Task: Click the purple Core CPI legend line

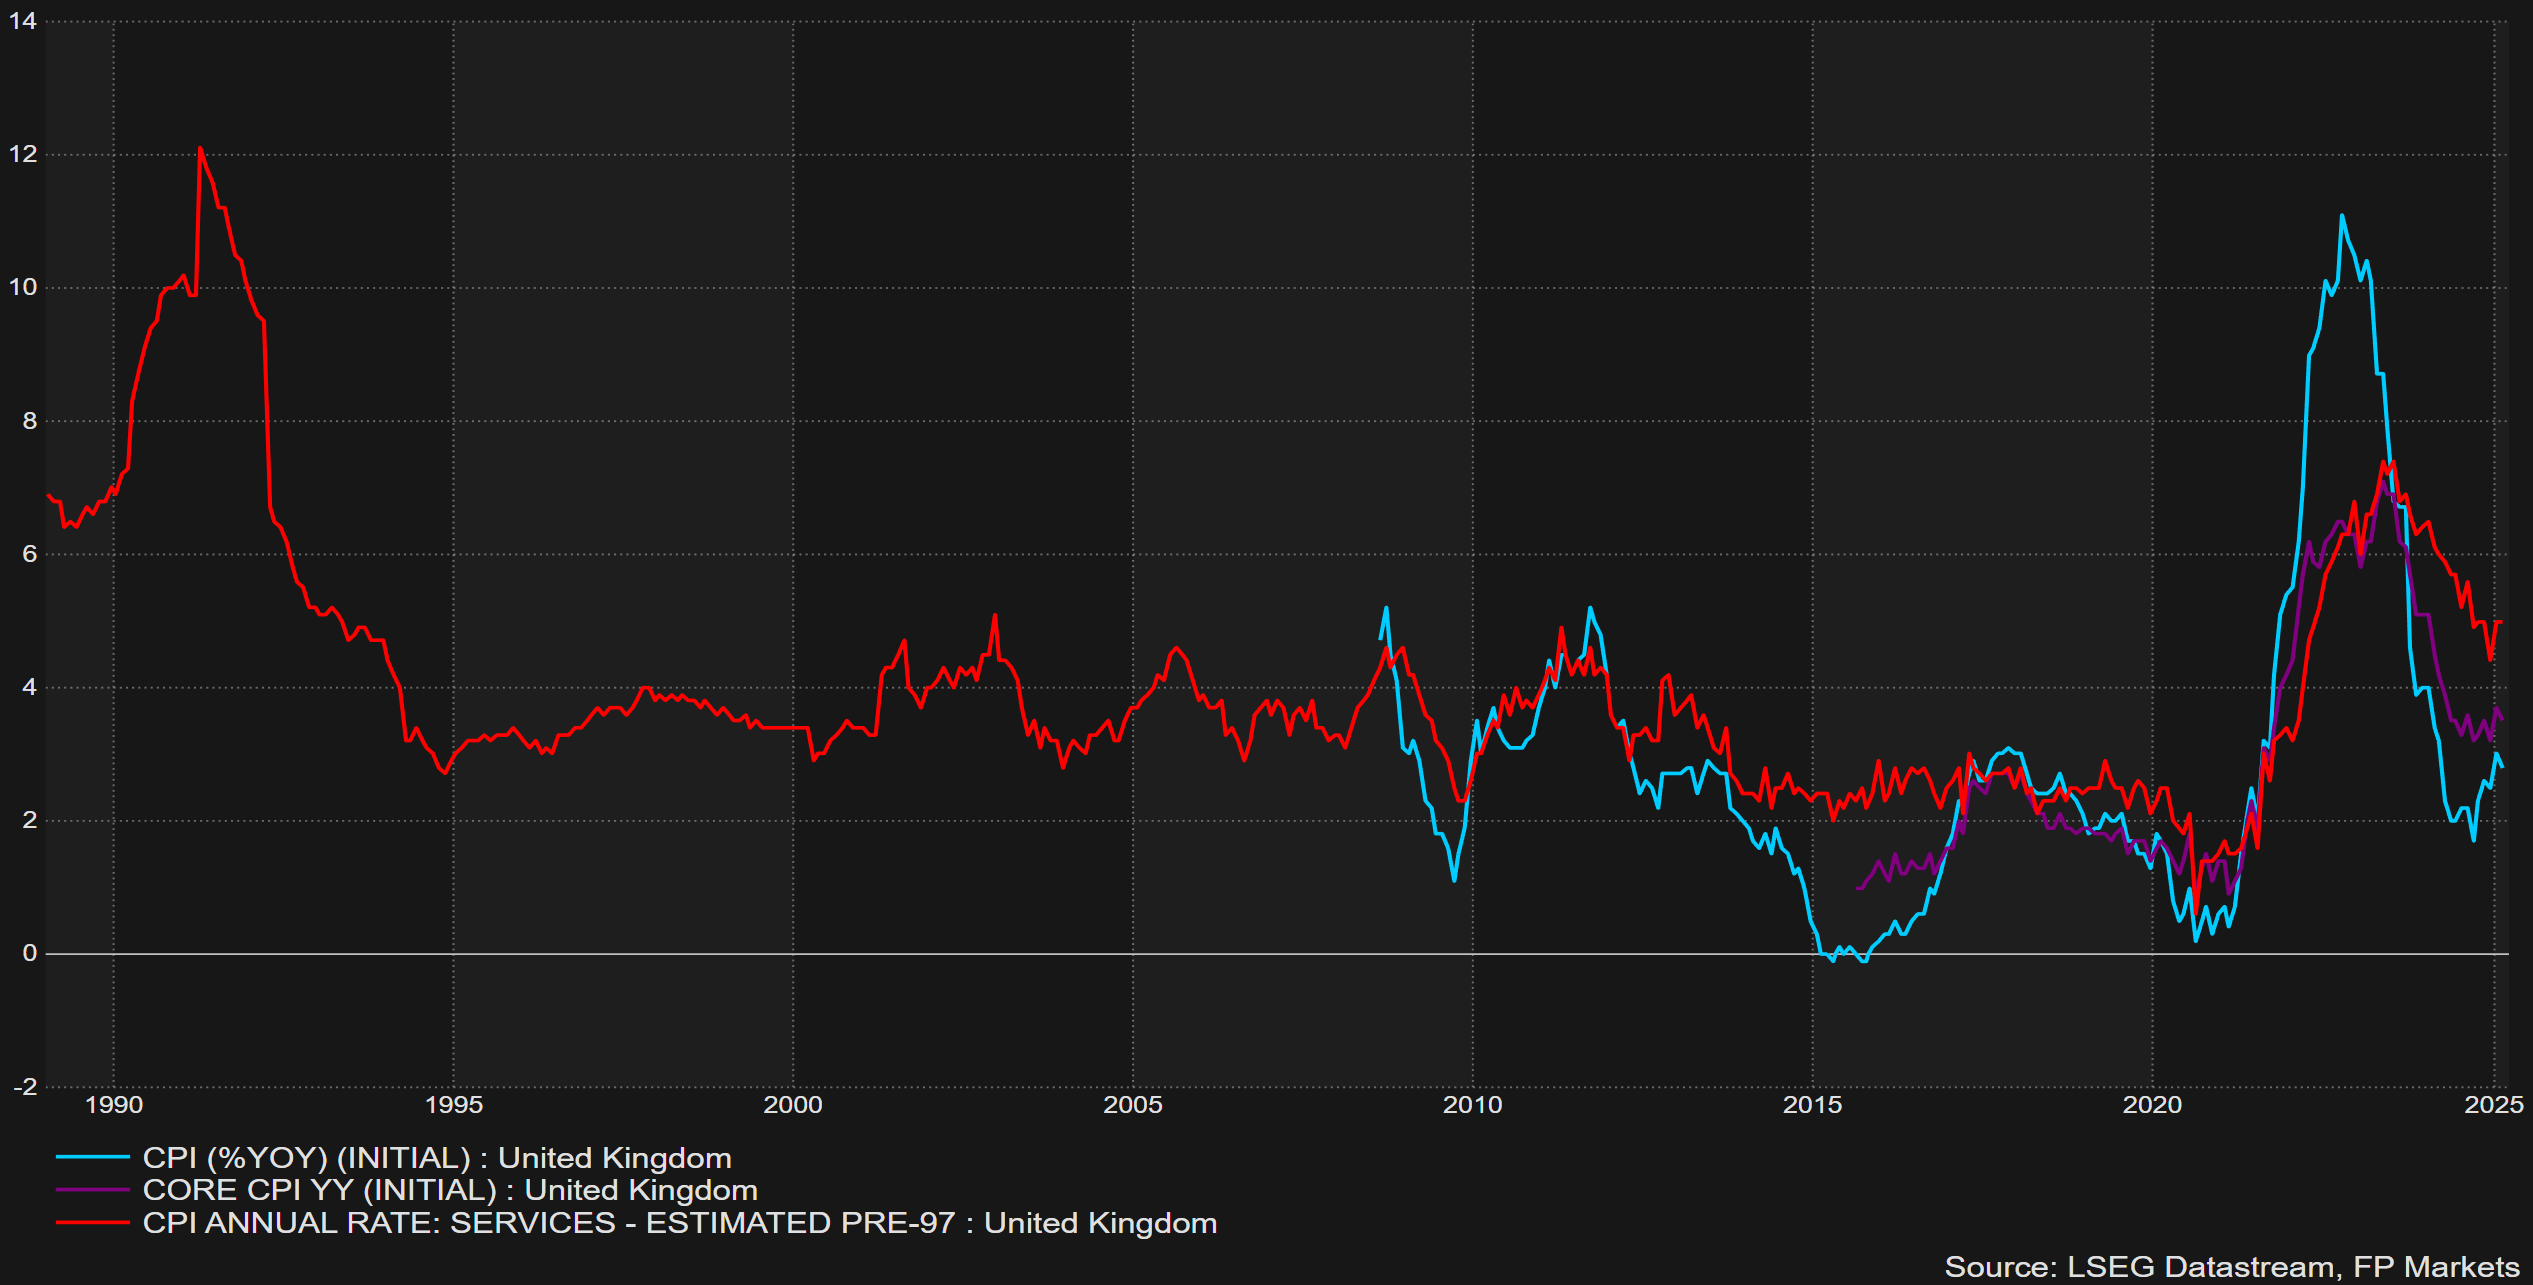Action: coord(92,1190)
